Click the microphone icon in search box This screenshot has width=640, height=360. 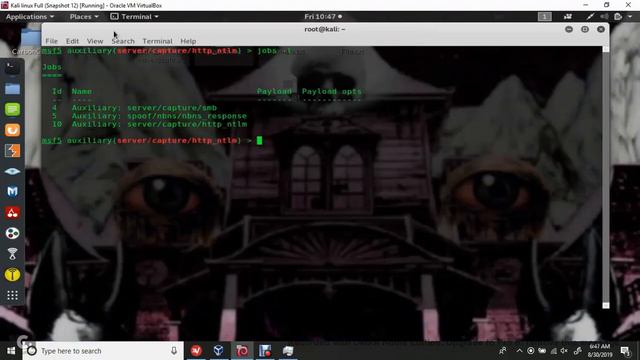point(174,351)
